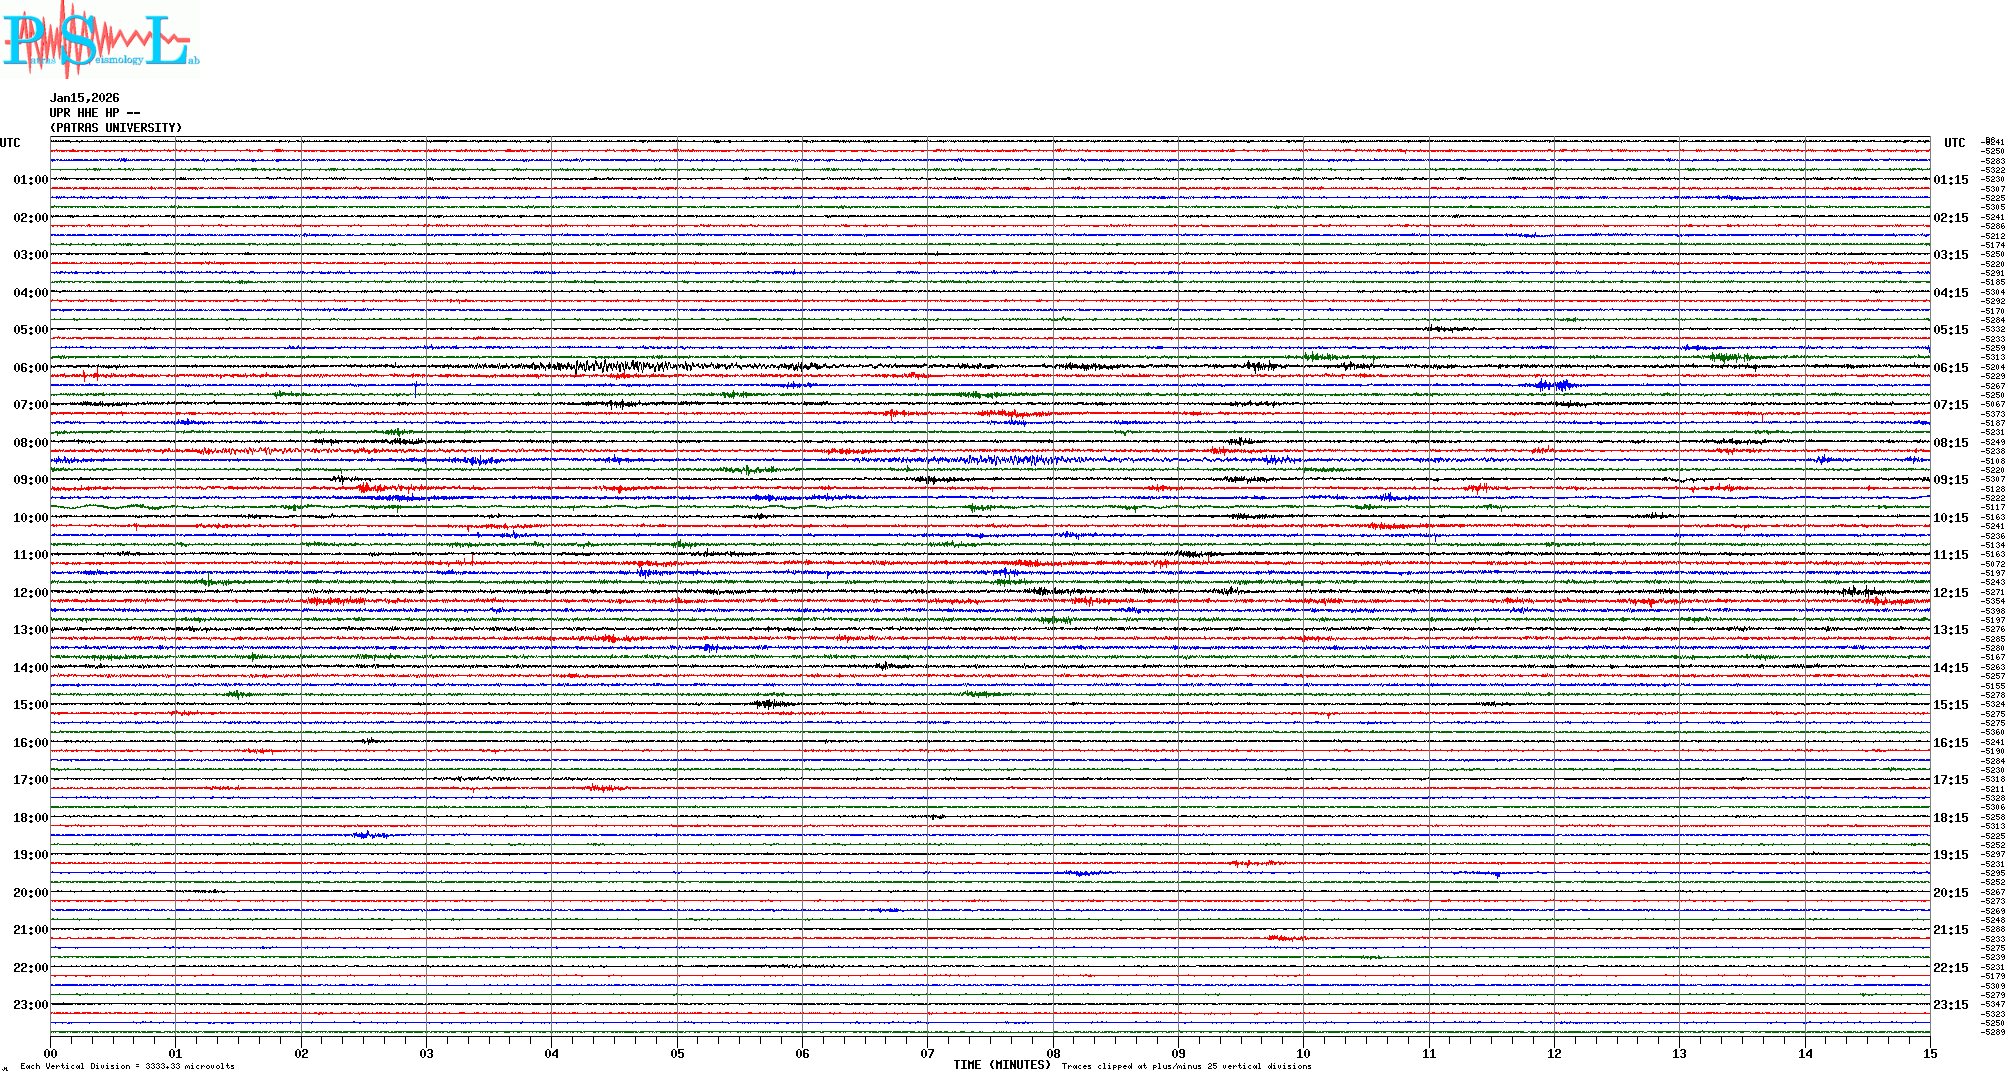Click the 09:15 right time label
This screenshot has height=1080, width=2010.
tap(1950, 480)
